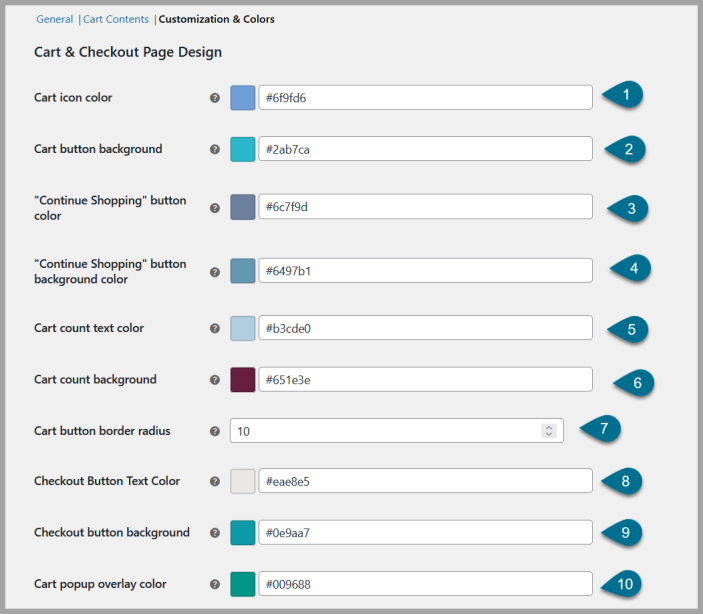Click help icon for Cart button border radius
Screen dimensions: 703x614
tap(214, 431)
